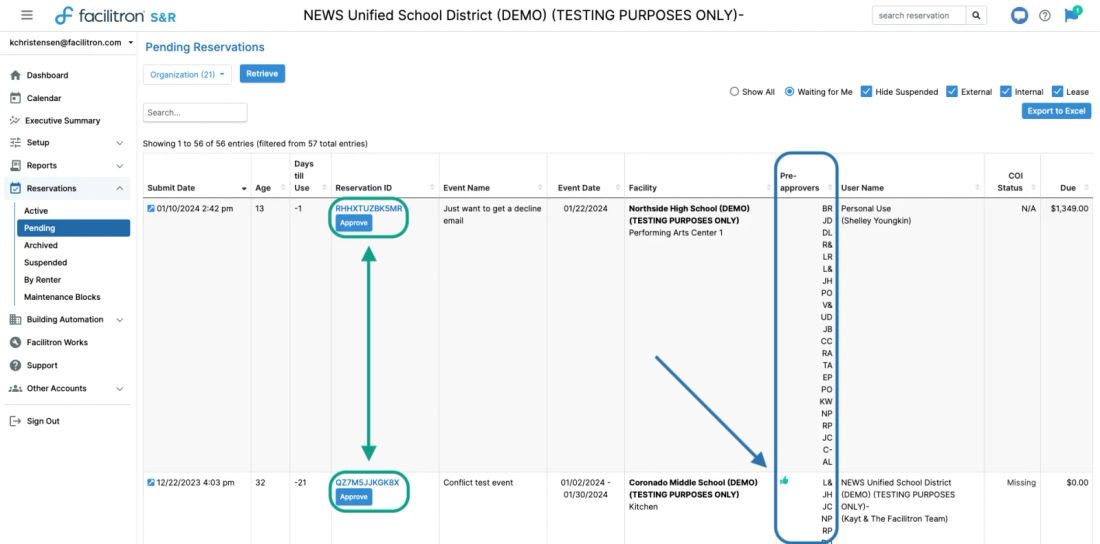Click green thumbs-up in Coronado row
The height and width of the screenshot is (544, 1100).
784,481
